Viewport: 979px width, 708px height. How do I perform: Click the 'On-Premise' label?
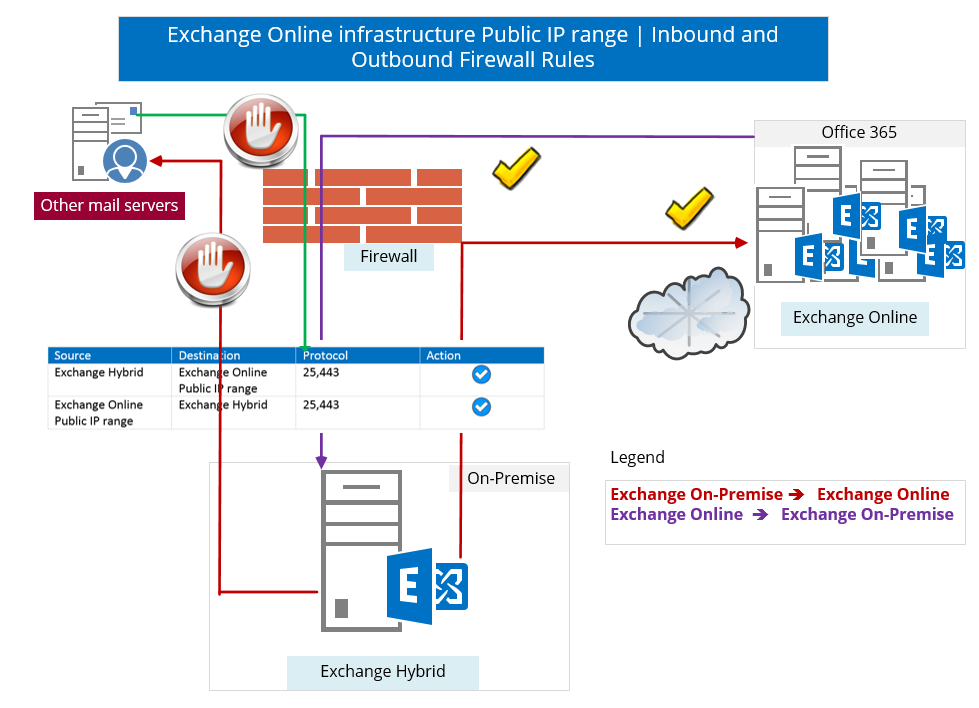pyautogui.click(x=511, y=478)
